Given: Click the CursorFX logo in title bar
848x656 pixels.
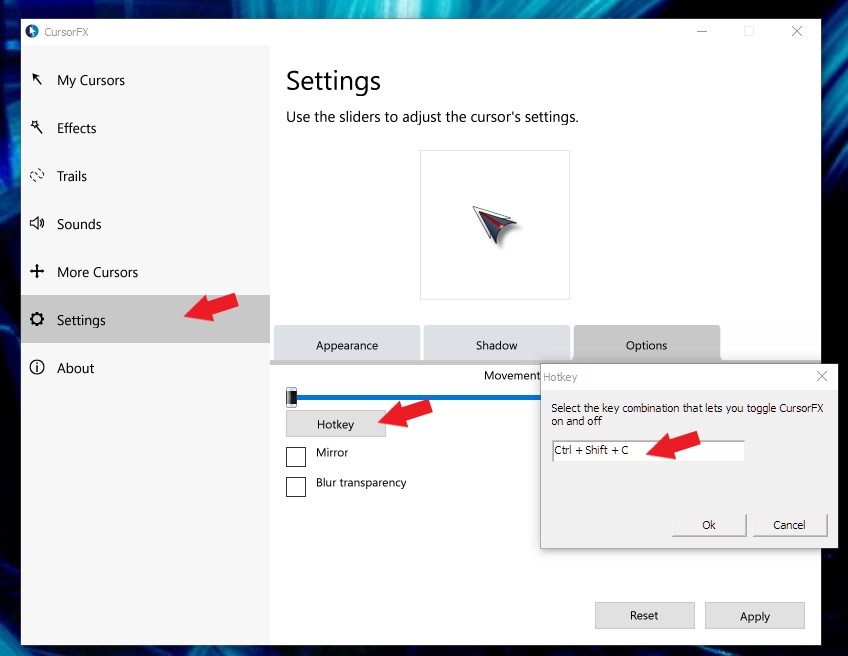Looking at the screenshot, I should click(32, 31).
